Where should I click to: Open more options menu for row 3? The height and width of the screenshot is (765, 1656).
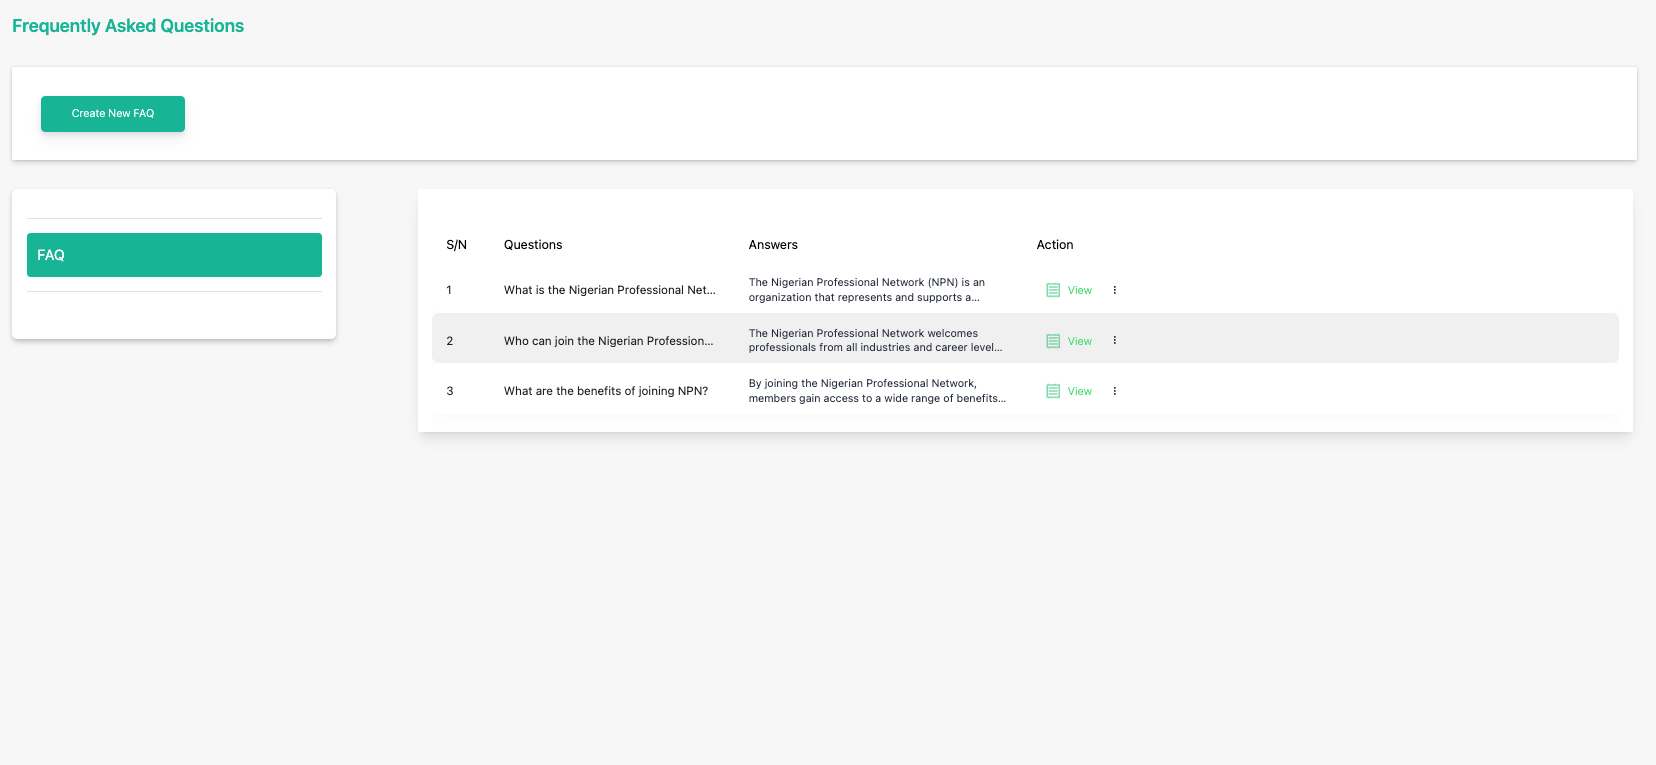1114,391
